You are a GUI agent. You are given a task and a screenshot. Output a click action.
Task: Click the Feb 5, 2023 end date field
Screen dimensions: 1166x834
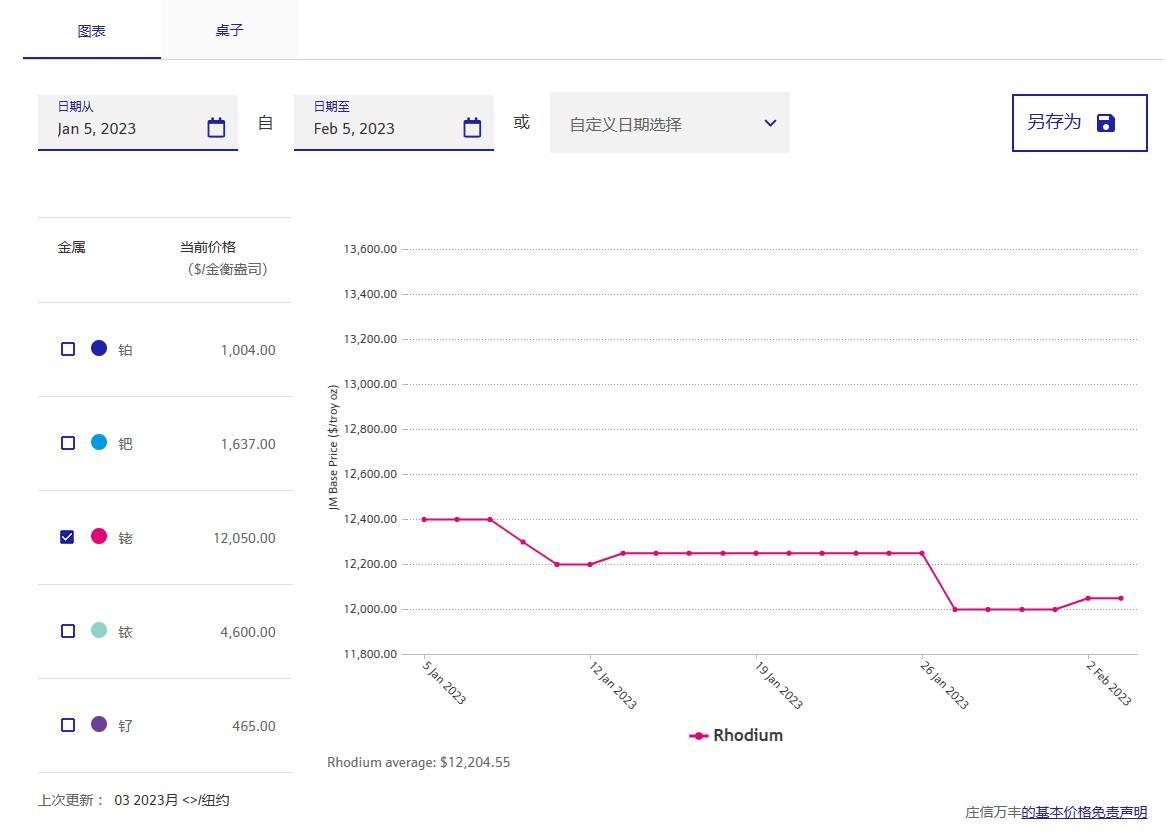point(376,128)
